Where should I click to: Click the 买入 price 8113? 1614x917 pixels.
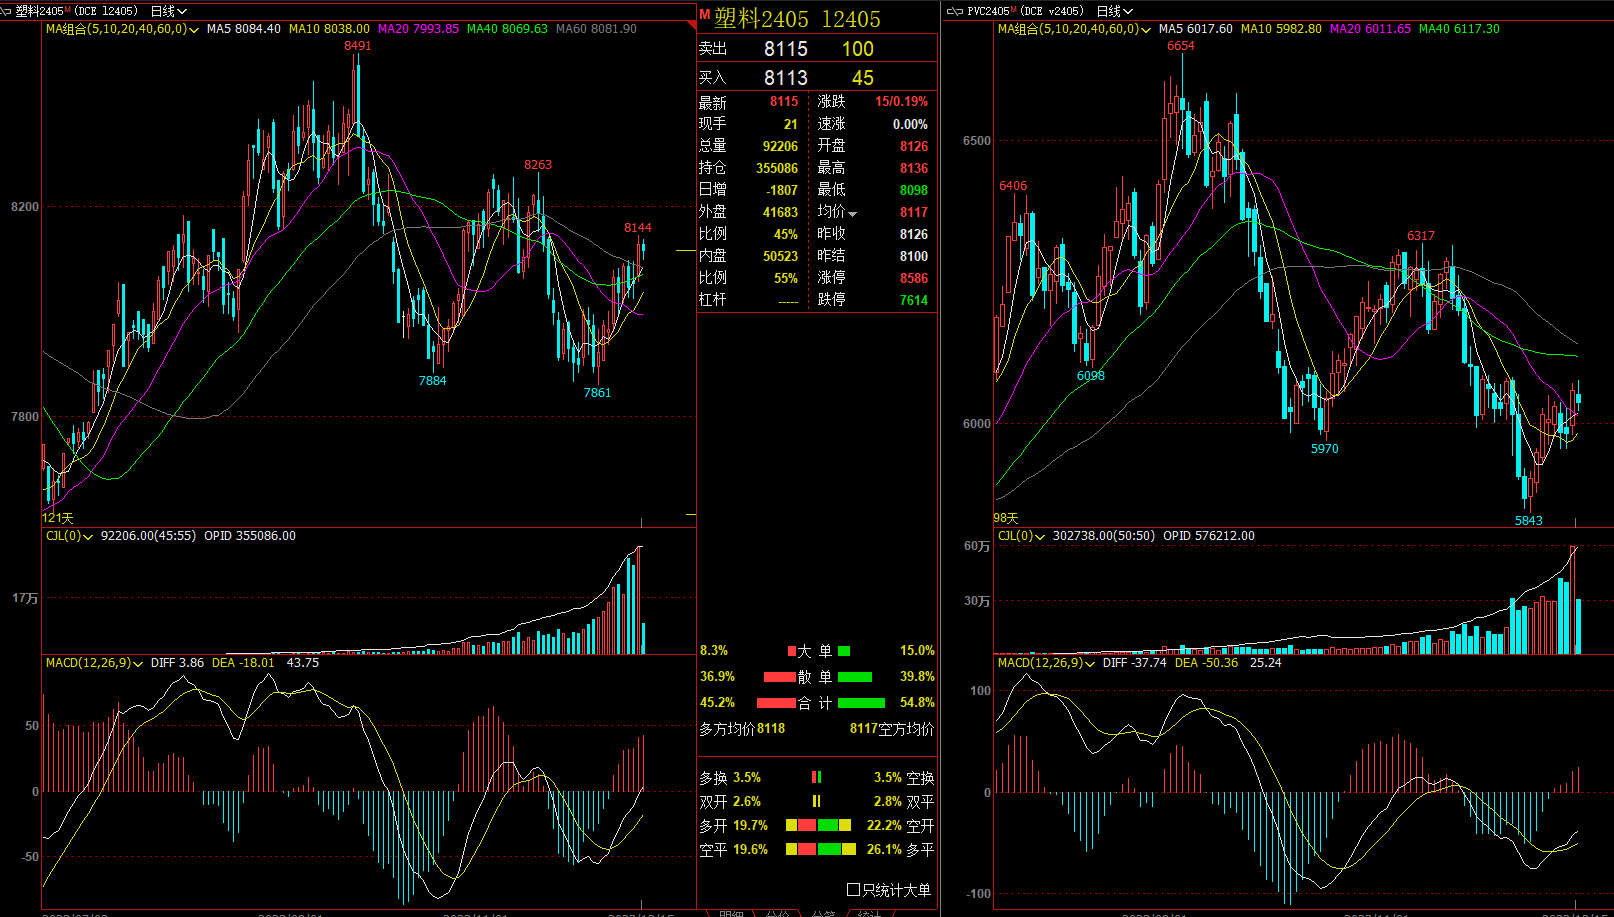[x=785, y=78]
